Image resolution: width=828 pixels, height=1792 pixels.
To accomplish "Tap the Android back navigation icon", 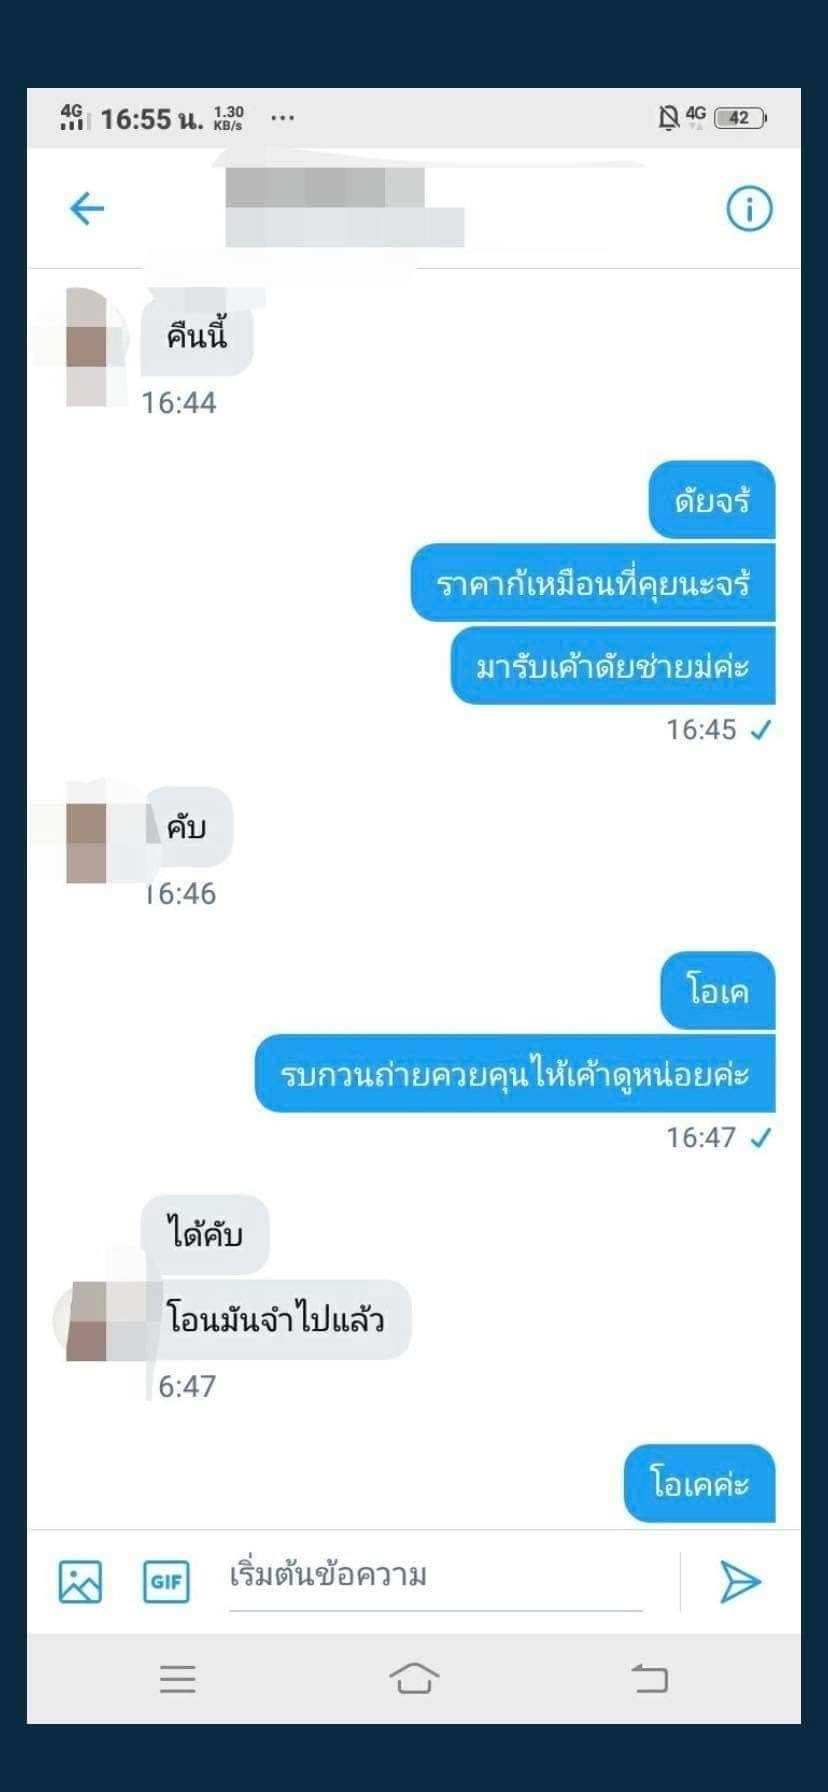I will pyautogui.click(x=650, y=1679).
